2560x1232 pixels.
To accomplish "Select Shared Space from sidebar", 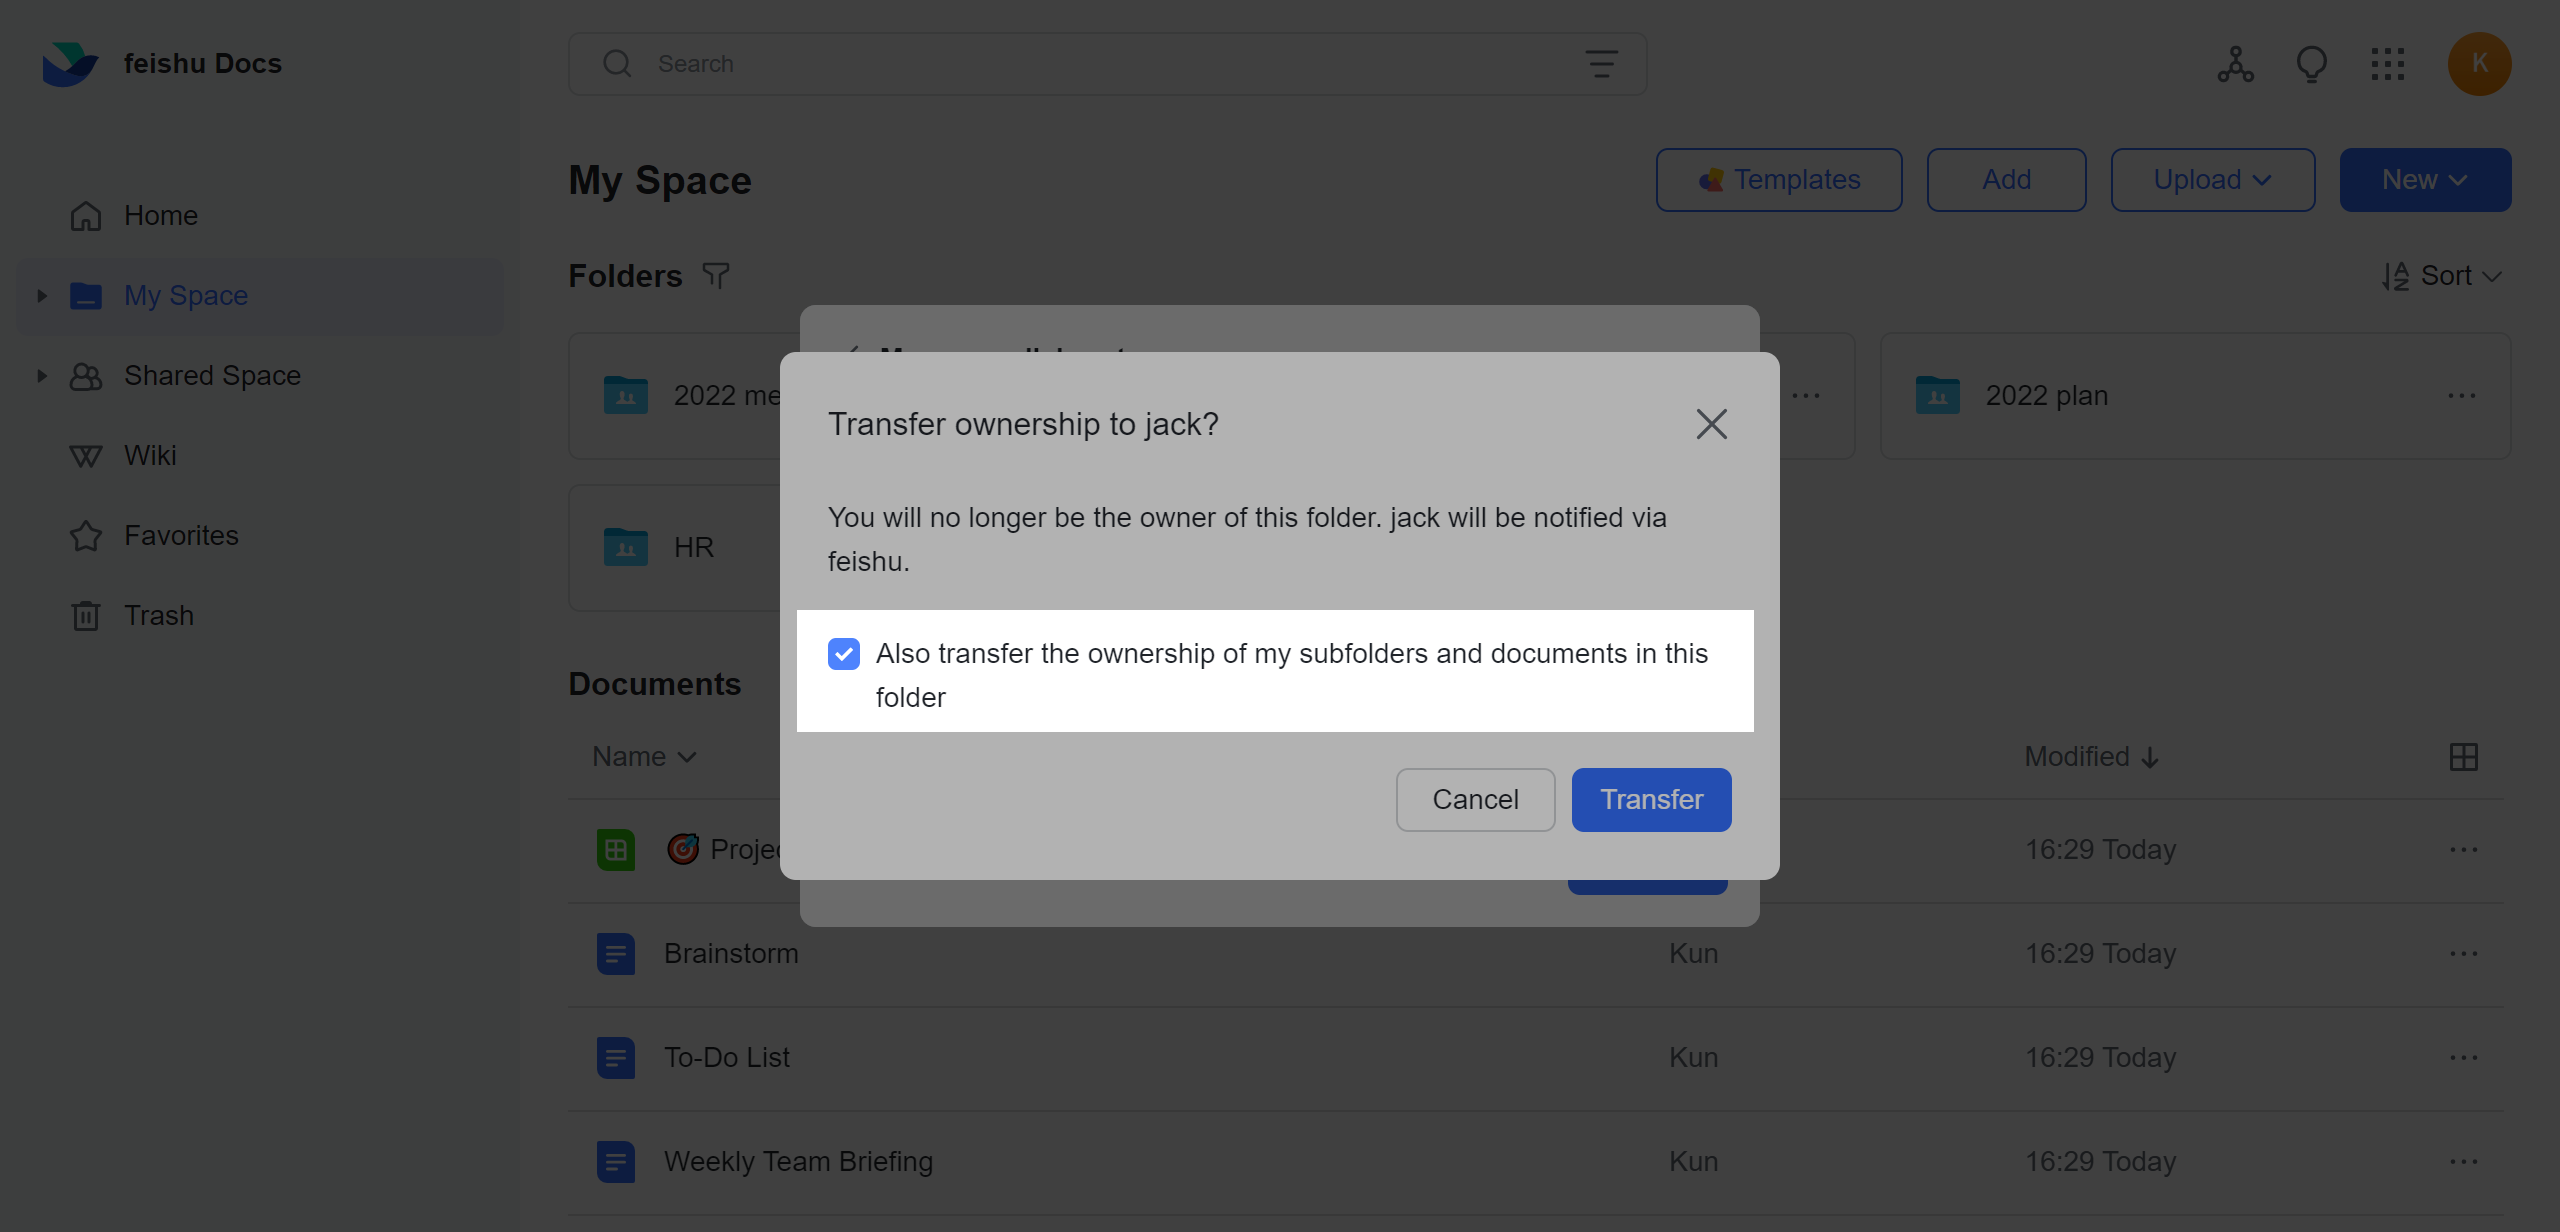I will tap(212, 375).
